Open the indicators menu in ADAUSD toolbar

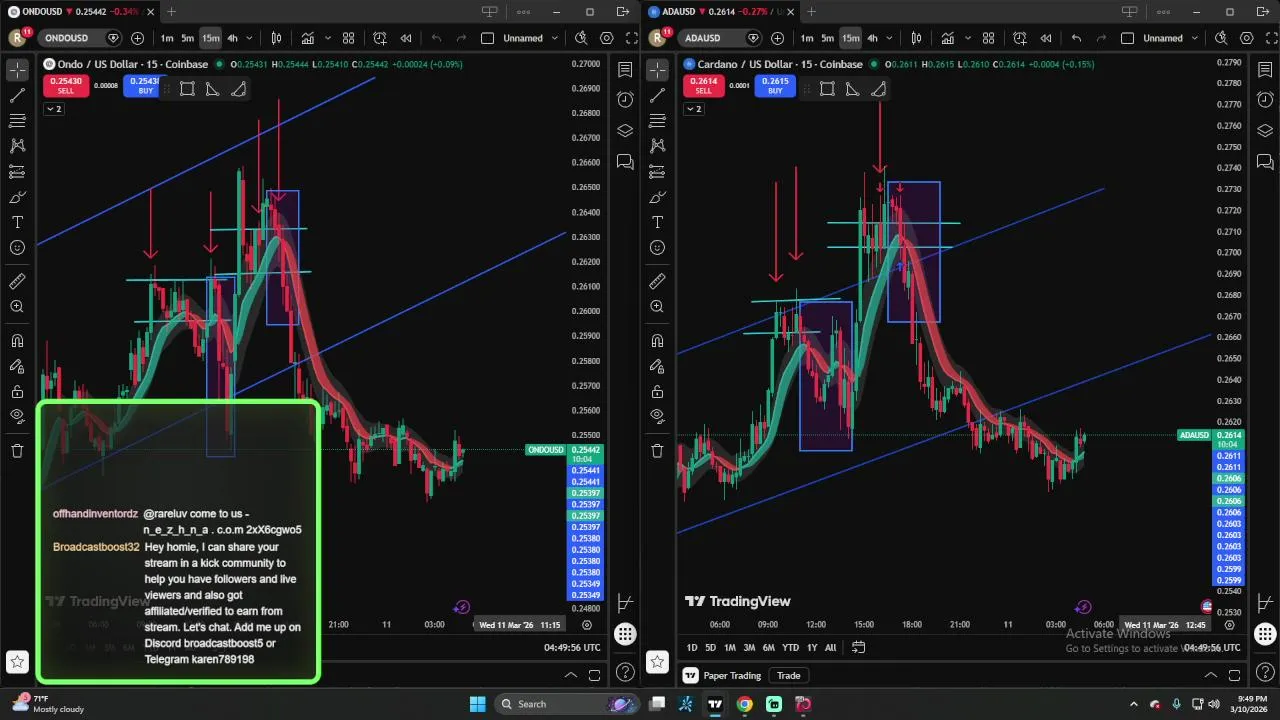947,38
